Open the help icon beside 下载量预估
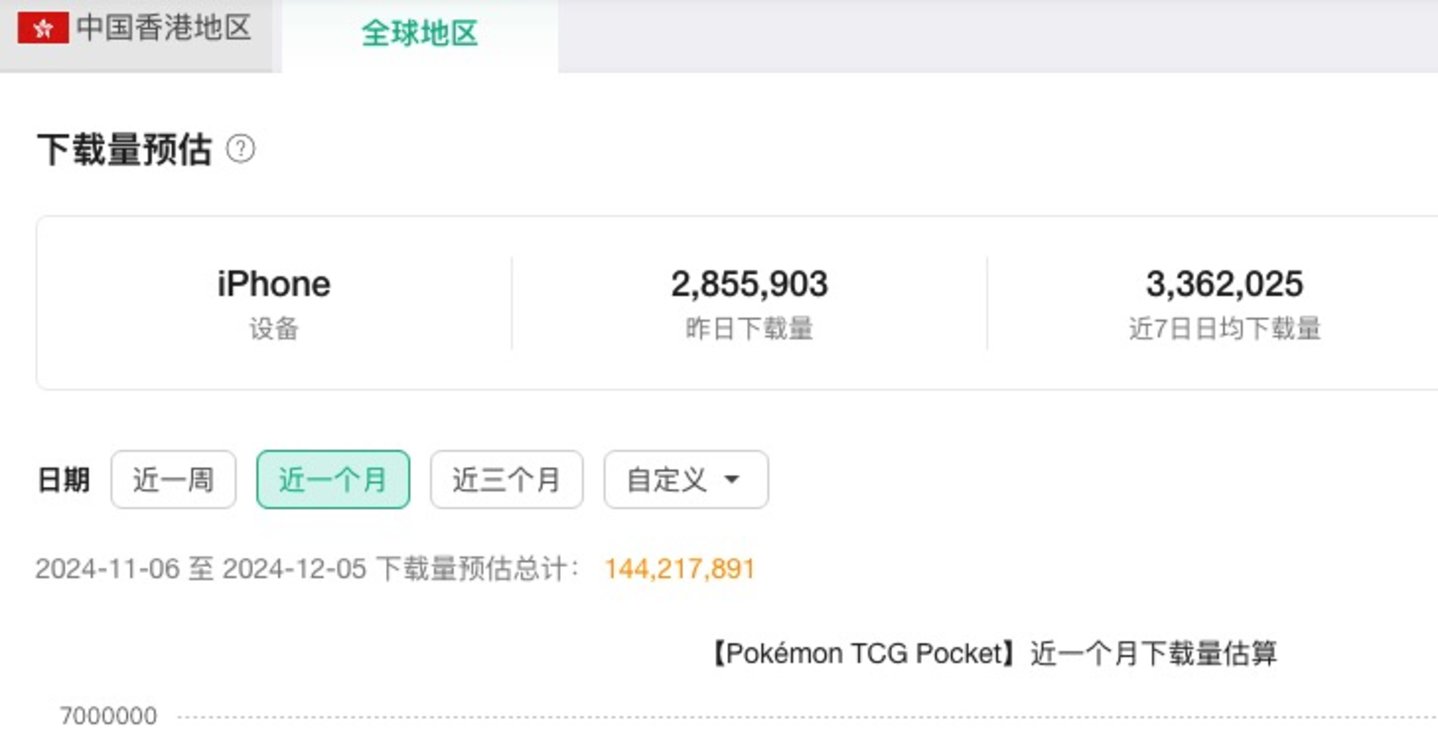The image size is (1438, 736). (x=240, y=150)
